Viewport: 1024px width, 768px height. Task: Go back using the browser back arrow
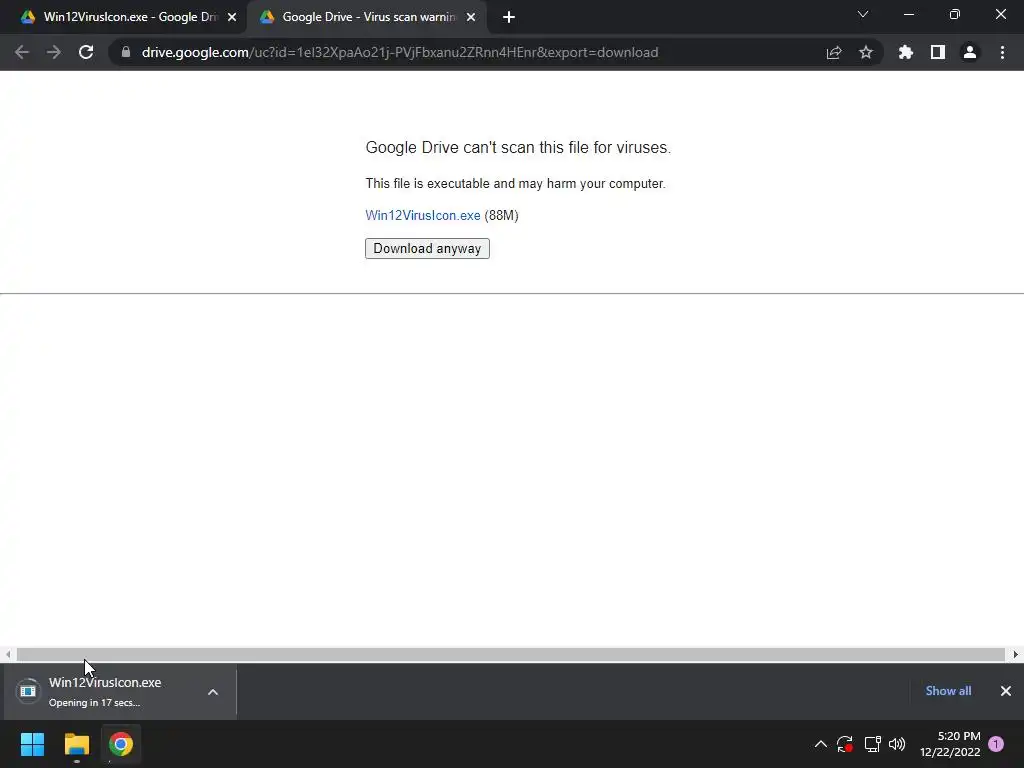click(22, 52)
